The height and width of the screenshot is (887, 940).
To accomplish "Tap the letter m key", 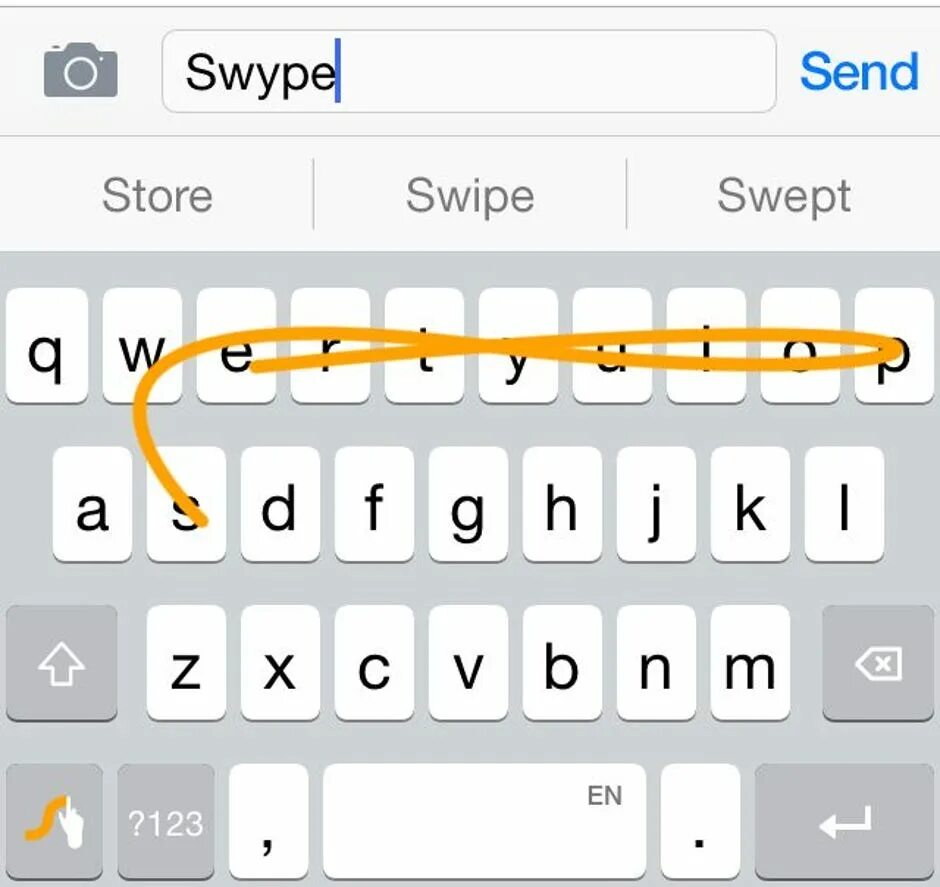I will pyautogui.click(x=750, y=662).
